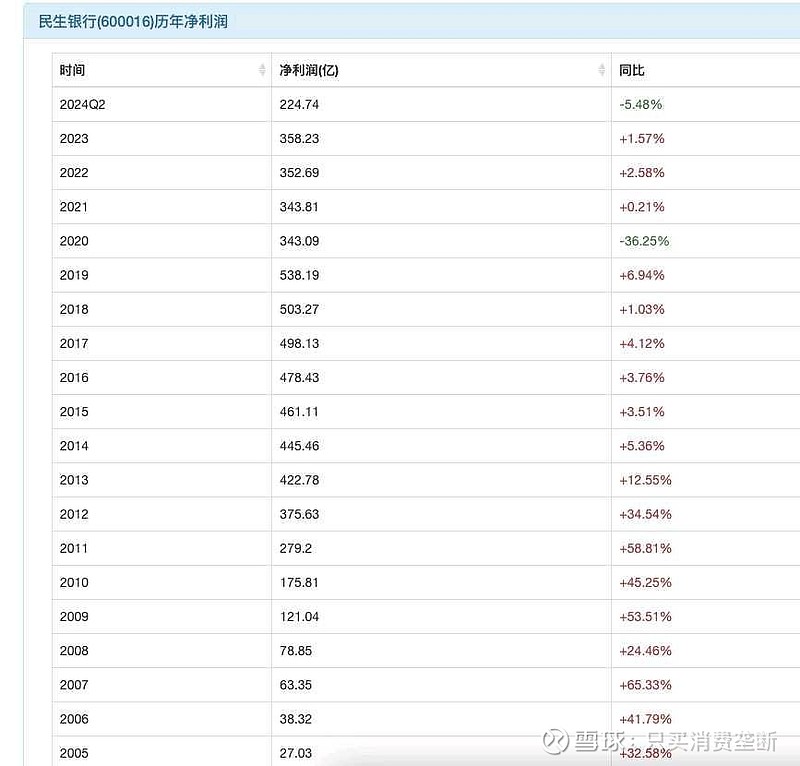Select year-over-year value +45.25%
Viewport: 800px width, 766px height.
click(645, 583)
